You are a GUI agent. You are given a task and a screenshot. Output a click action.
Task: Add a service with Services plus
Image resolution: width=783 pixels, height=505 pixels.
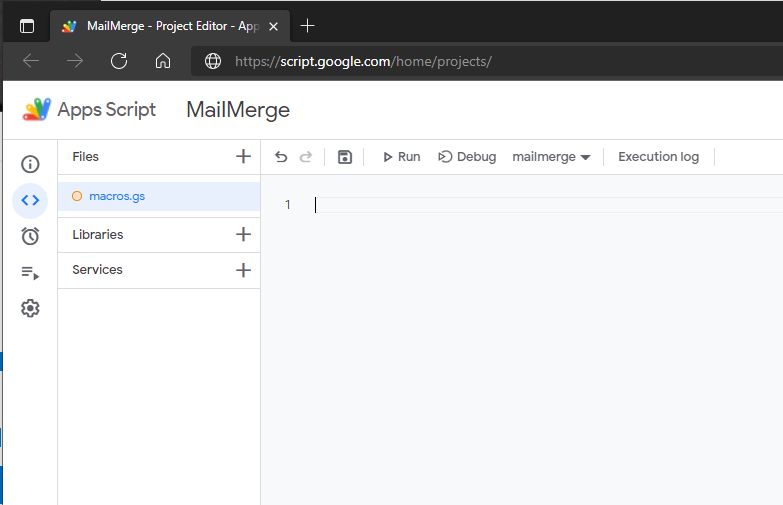[x=243, y=270]
